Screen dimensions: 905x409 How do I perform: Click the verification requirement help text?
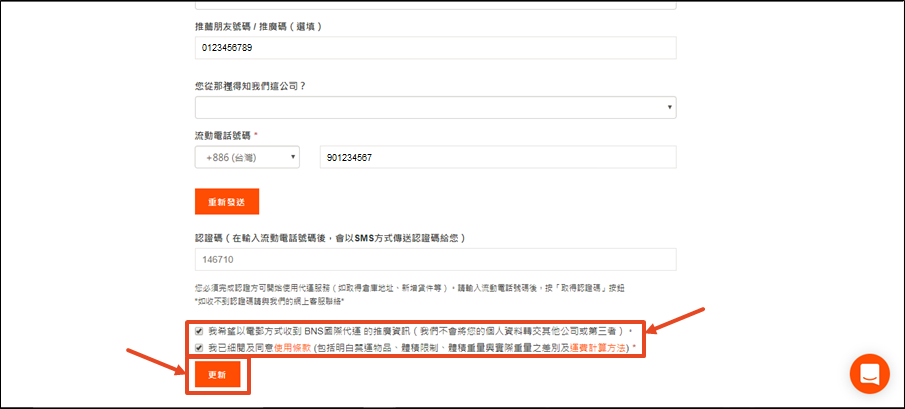420,288
